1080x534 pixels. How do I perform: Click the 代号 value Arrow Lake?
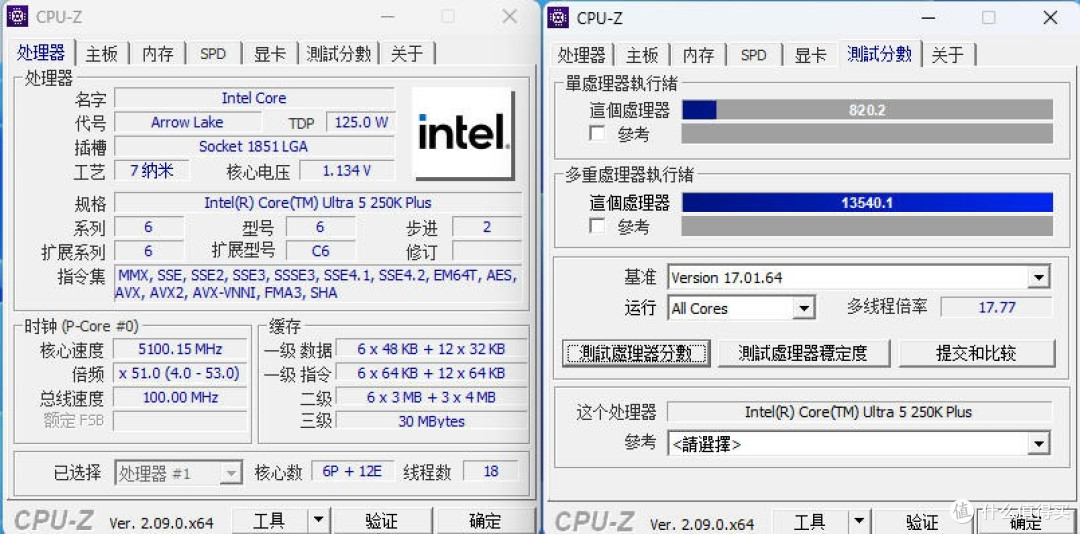point(187,123)
